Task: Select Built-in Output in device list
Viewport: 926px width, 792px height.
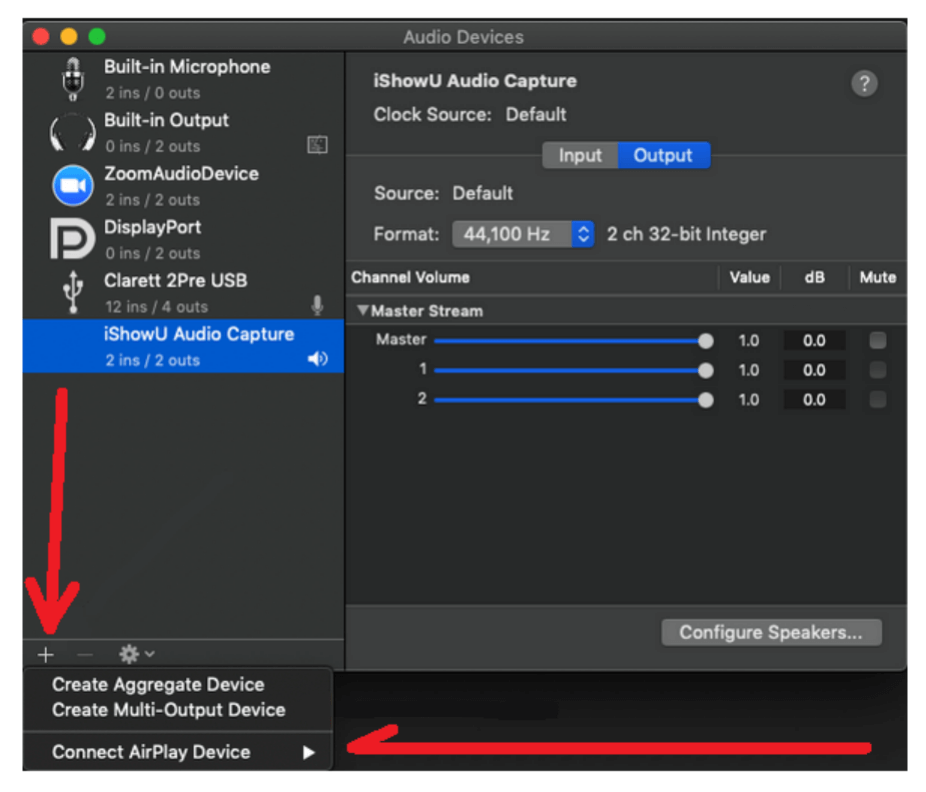Action: [x=183, y=133]
